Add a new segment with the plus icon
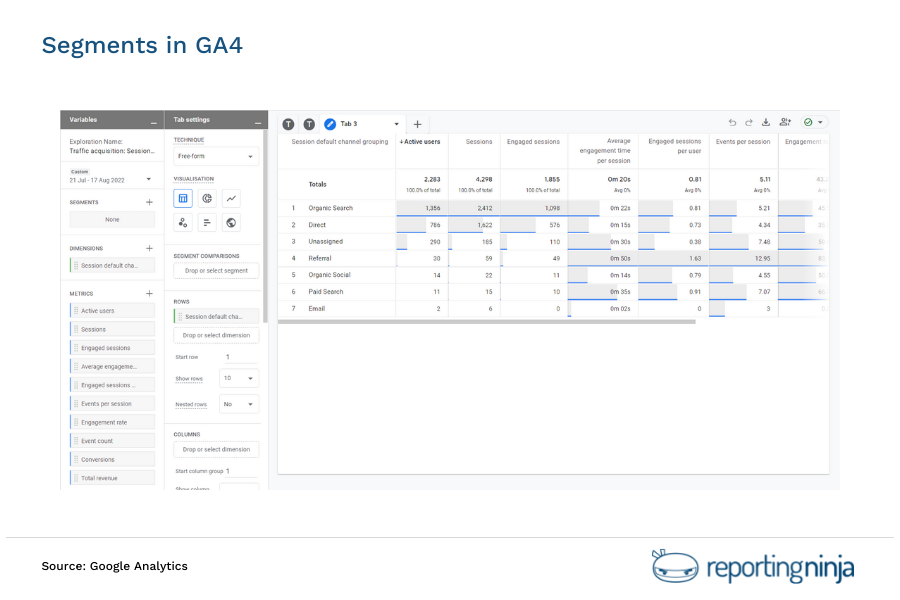Viewport: 900px width, 600px height. tap(150, 201)
